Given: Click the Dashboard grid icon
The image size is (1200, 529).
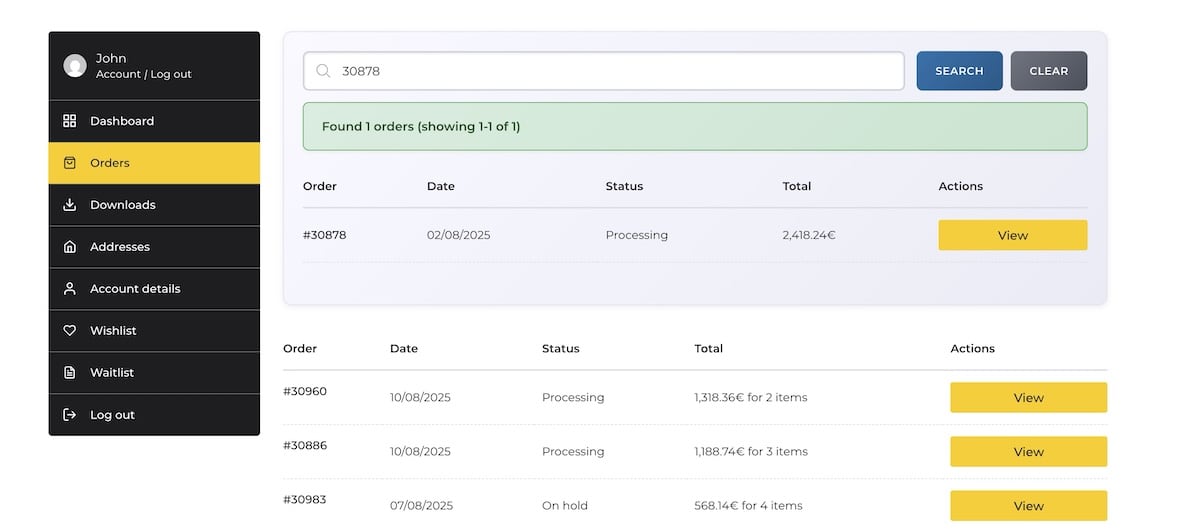Looking at the screenshot, I should pyautogui.click(x=70, y=121).
